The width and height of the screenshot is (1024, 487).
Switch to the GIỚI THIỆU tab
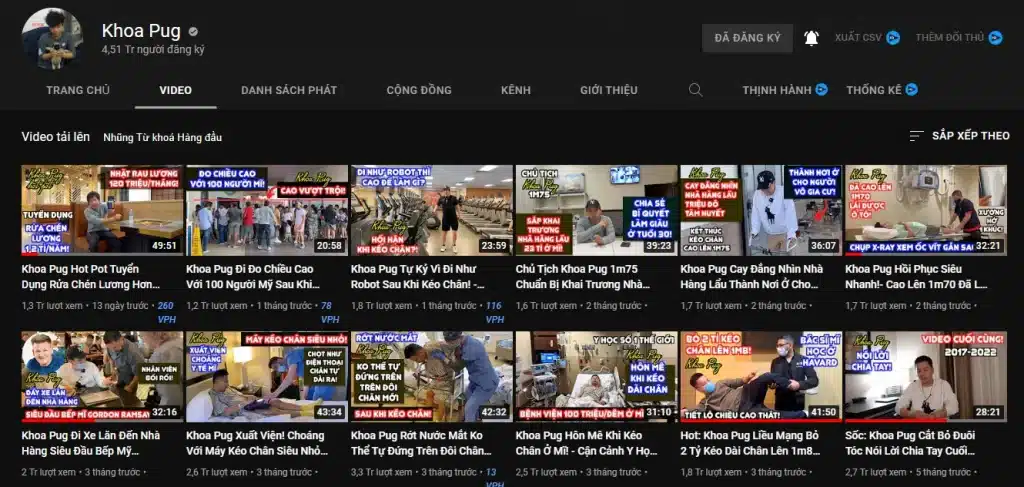609,90
